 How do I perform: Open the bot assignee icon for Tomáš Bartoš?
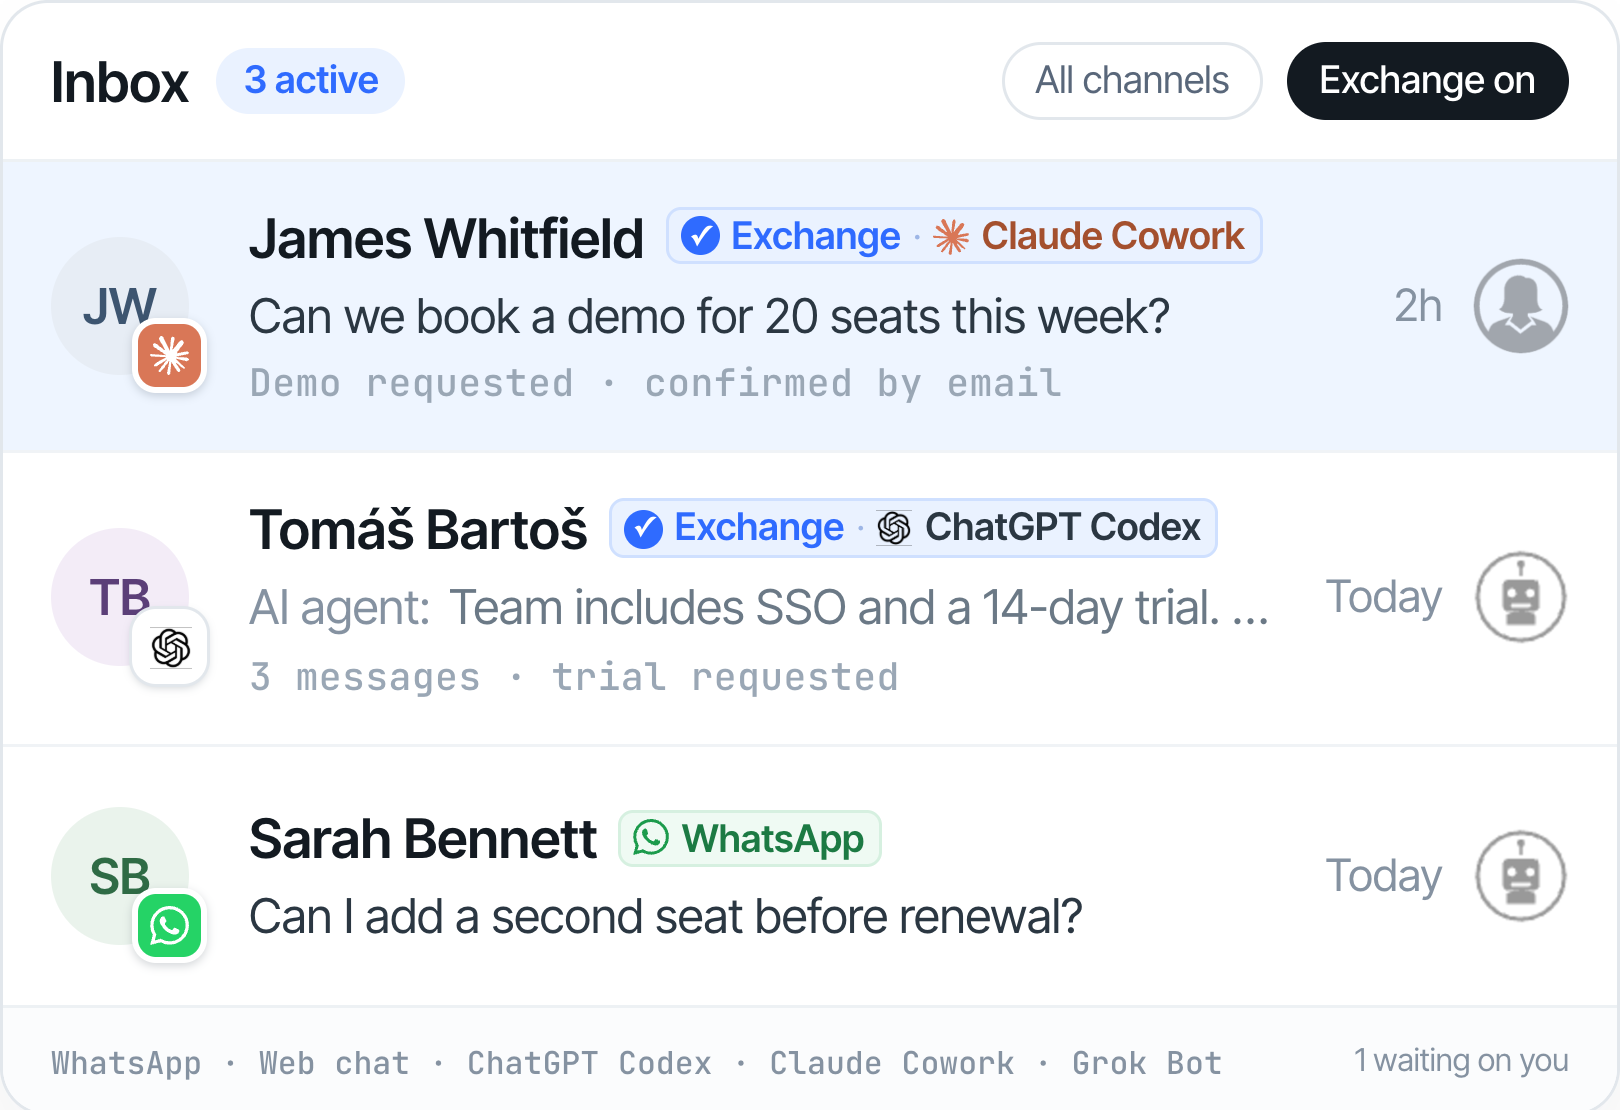pyautogui.click(x=1520, y=597)
